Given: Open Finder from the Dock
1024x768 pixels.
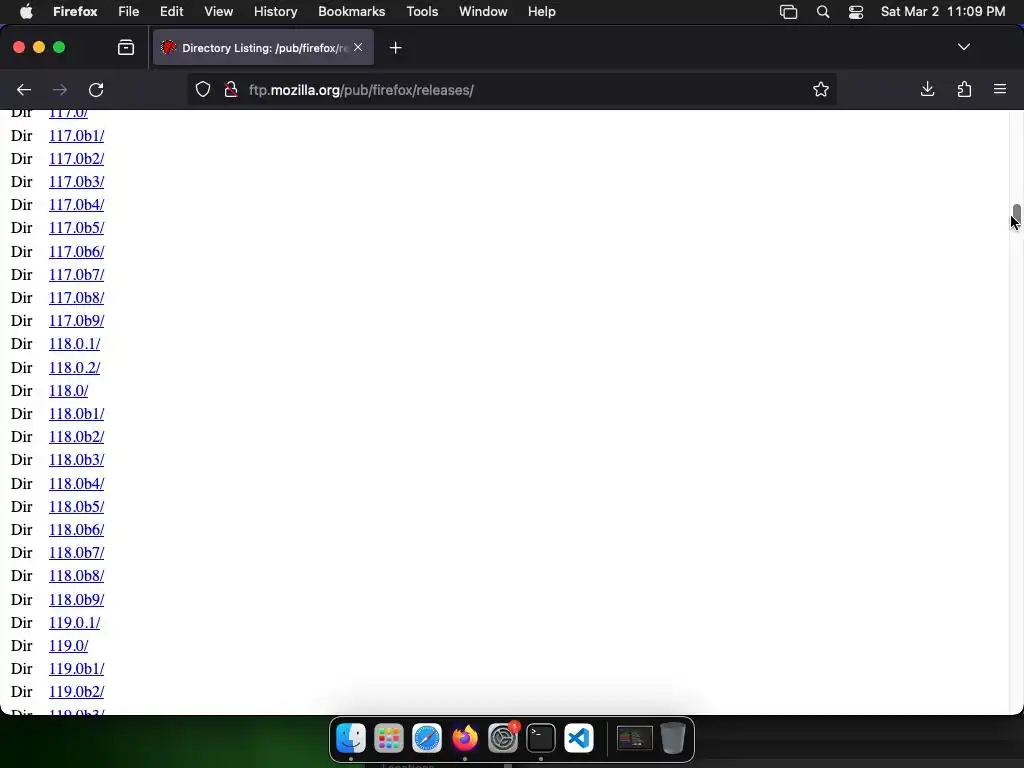Looking at the screenshot, I should (351, 738).
